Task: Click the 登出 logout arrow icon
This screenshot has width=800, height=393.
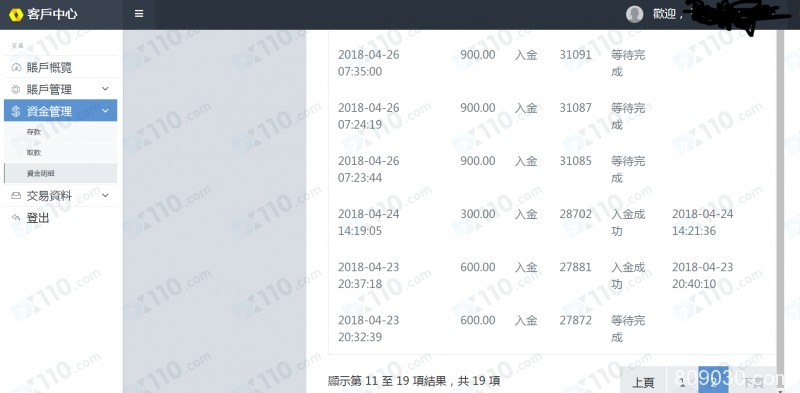Action: click(16, 218)
